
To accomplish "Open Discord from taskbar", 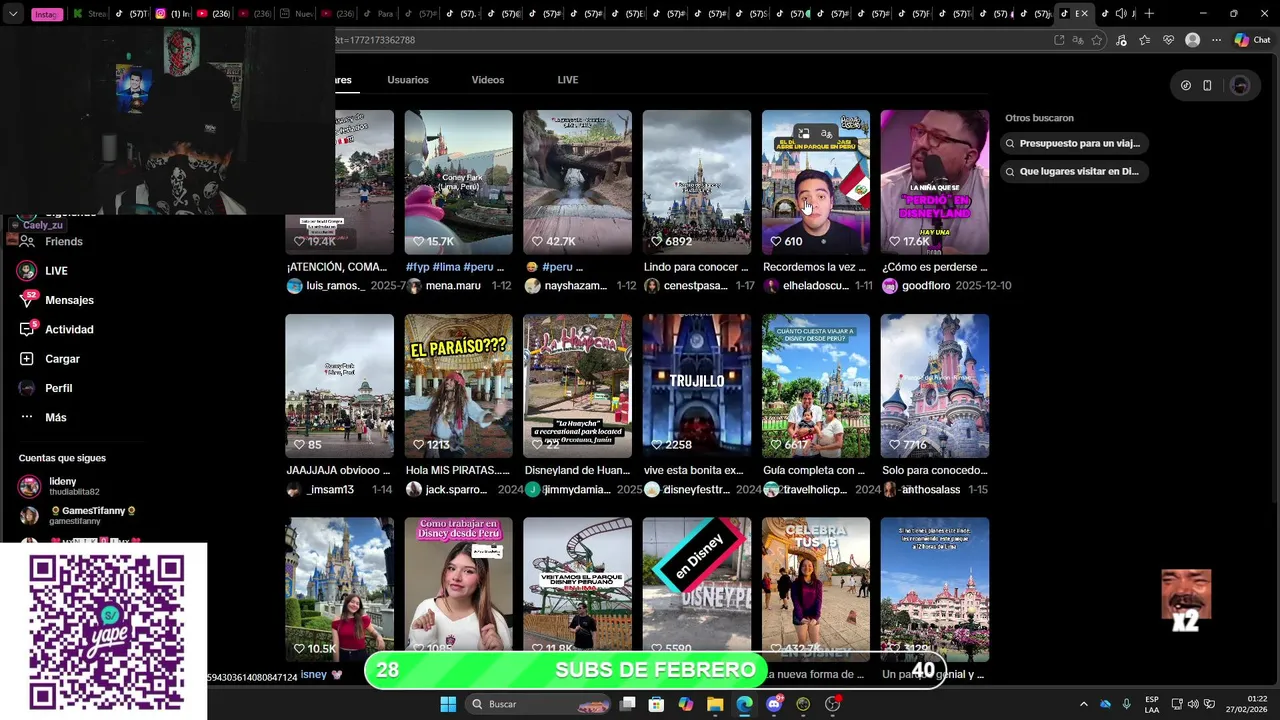I will point(774,704).
